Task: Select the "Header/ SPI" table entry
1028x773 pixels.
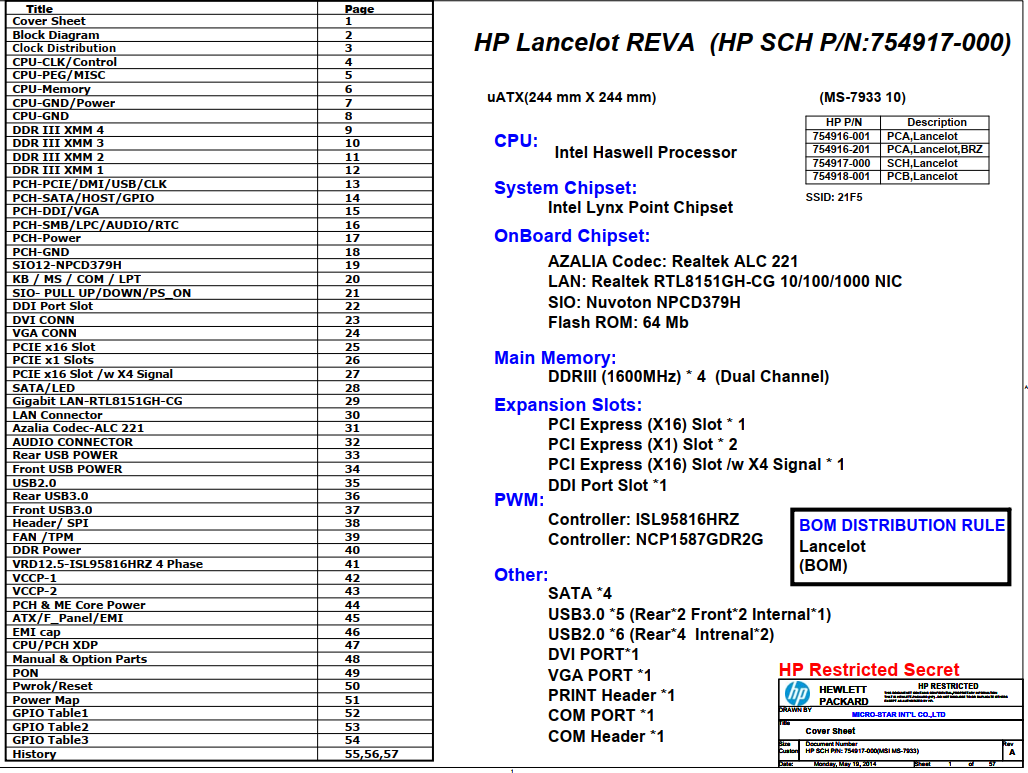Action: point(50,523)
